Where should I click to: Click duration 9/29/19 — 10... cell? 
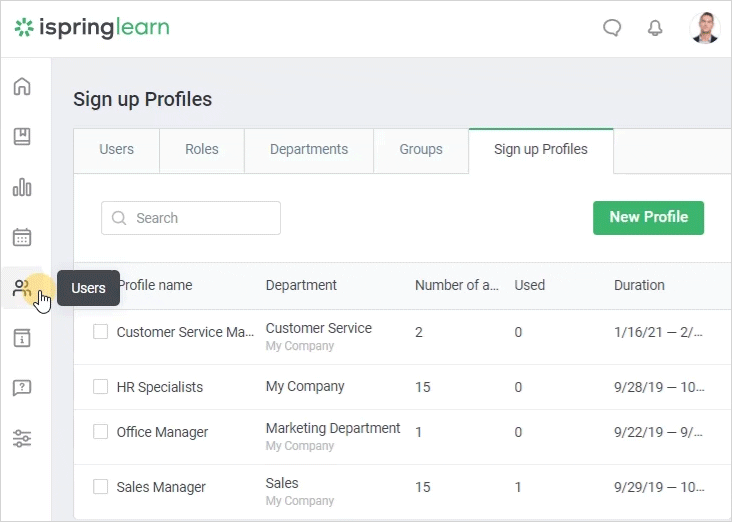coord(659,487)
